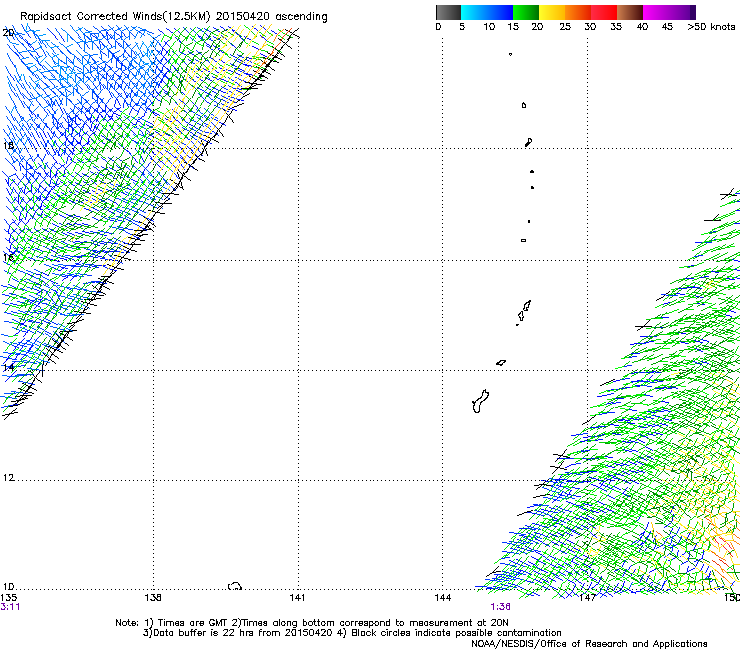Click the 'Data buffer is 22 hrs' note line

point(352,633)
